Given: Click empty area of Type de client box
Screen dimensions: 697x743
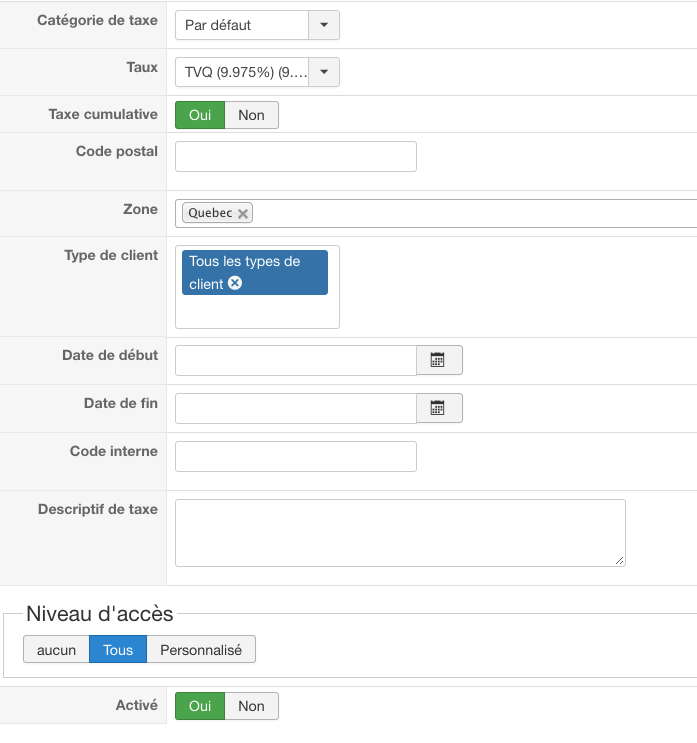Looking at the screenshot, I should 257,312.
